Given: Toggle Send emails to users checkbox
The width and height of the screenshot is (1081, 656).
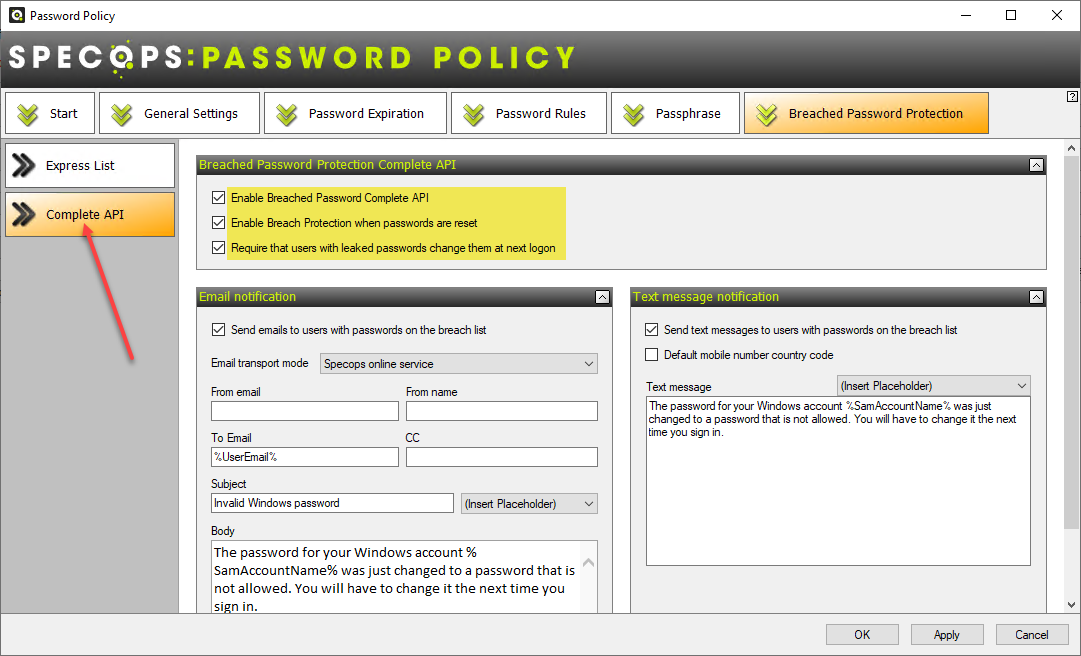Looking at the screenshot, I should (x=219, y=329).
